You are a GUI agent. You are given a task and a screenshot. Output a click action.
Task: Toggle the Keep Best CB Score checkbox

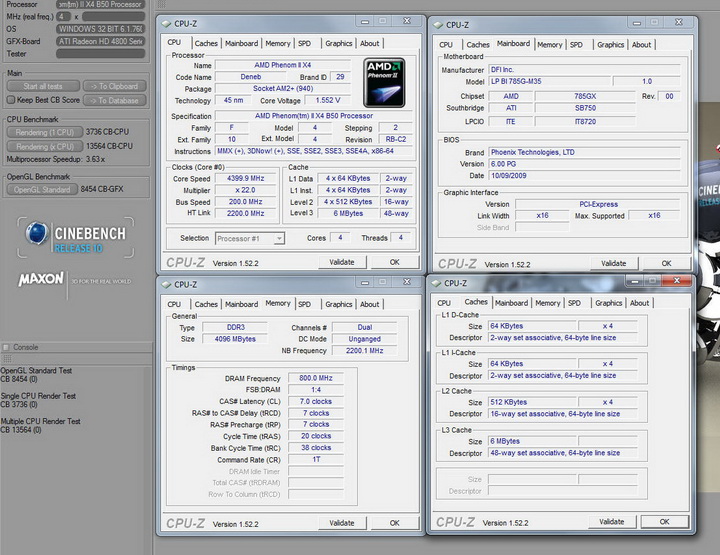[12, 100]
